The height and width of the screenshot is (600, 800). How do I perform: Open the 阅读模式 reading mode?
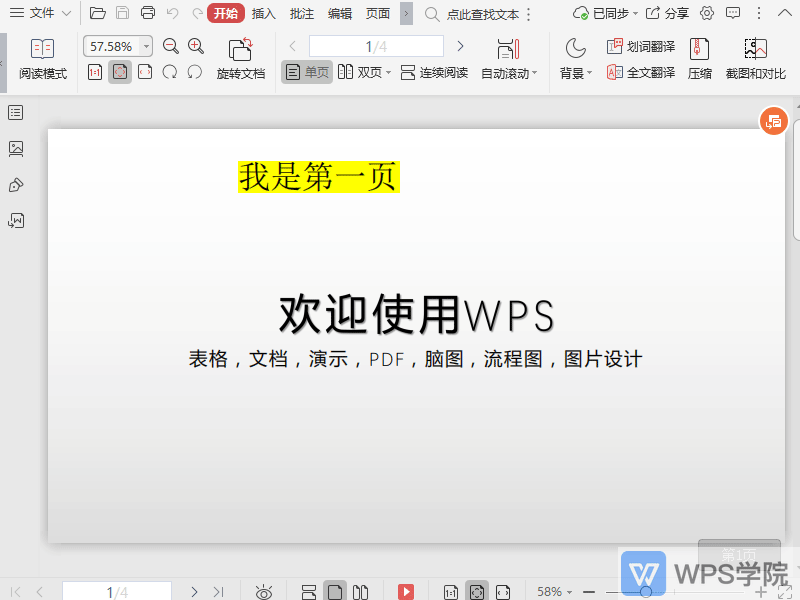(43, 58)
